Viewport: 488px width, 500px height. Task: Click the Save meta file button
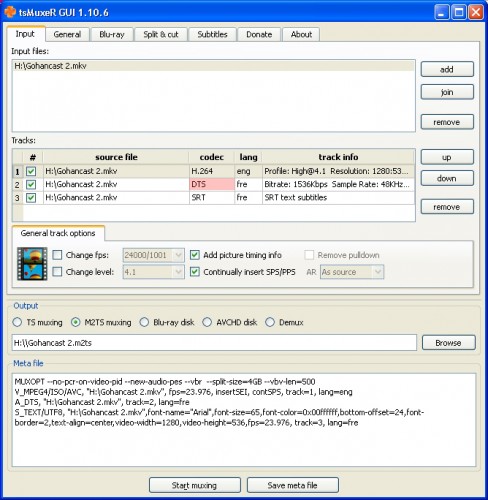pos(293,485)
